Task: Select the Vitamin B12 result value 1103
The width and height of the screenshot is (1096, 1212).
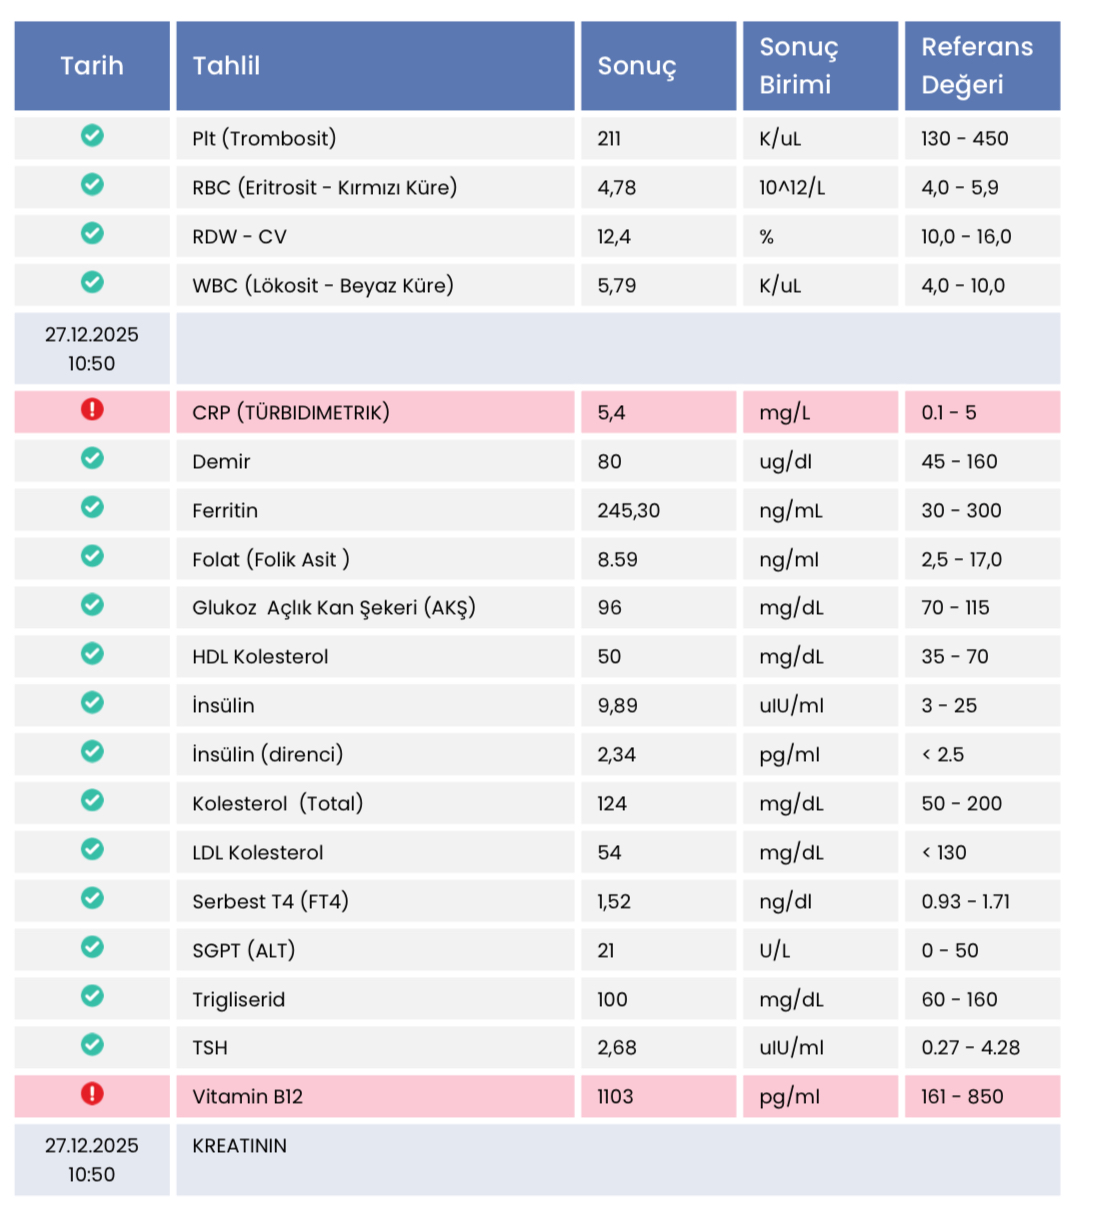Action: pos(615,1097)
